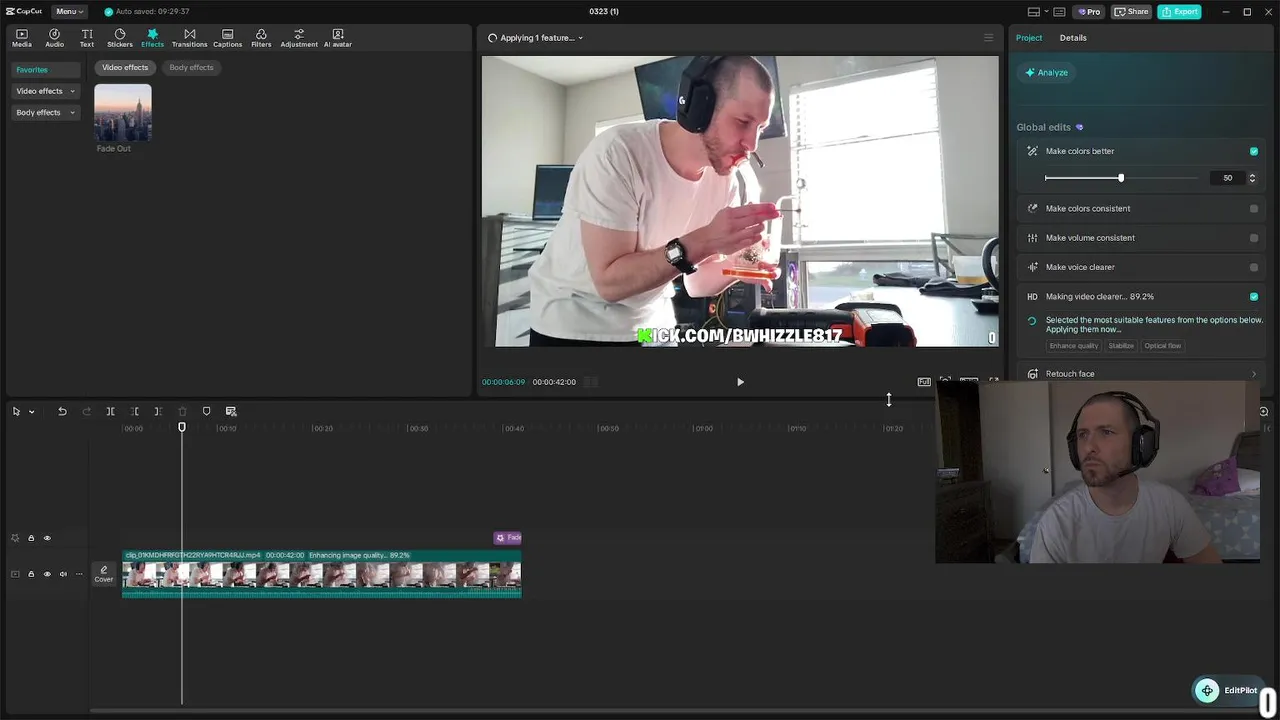Open the AI avatar panel

(x=337, y=38)
